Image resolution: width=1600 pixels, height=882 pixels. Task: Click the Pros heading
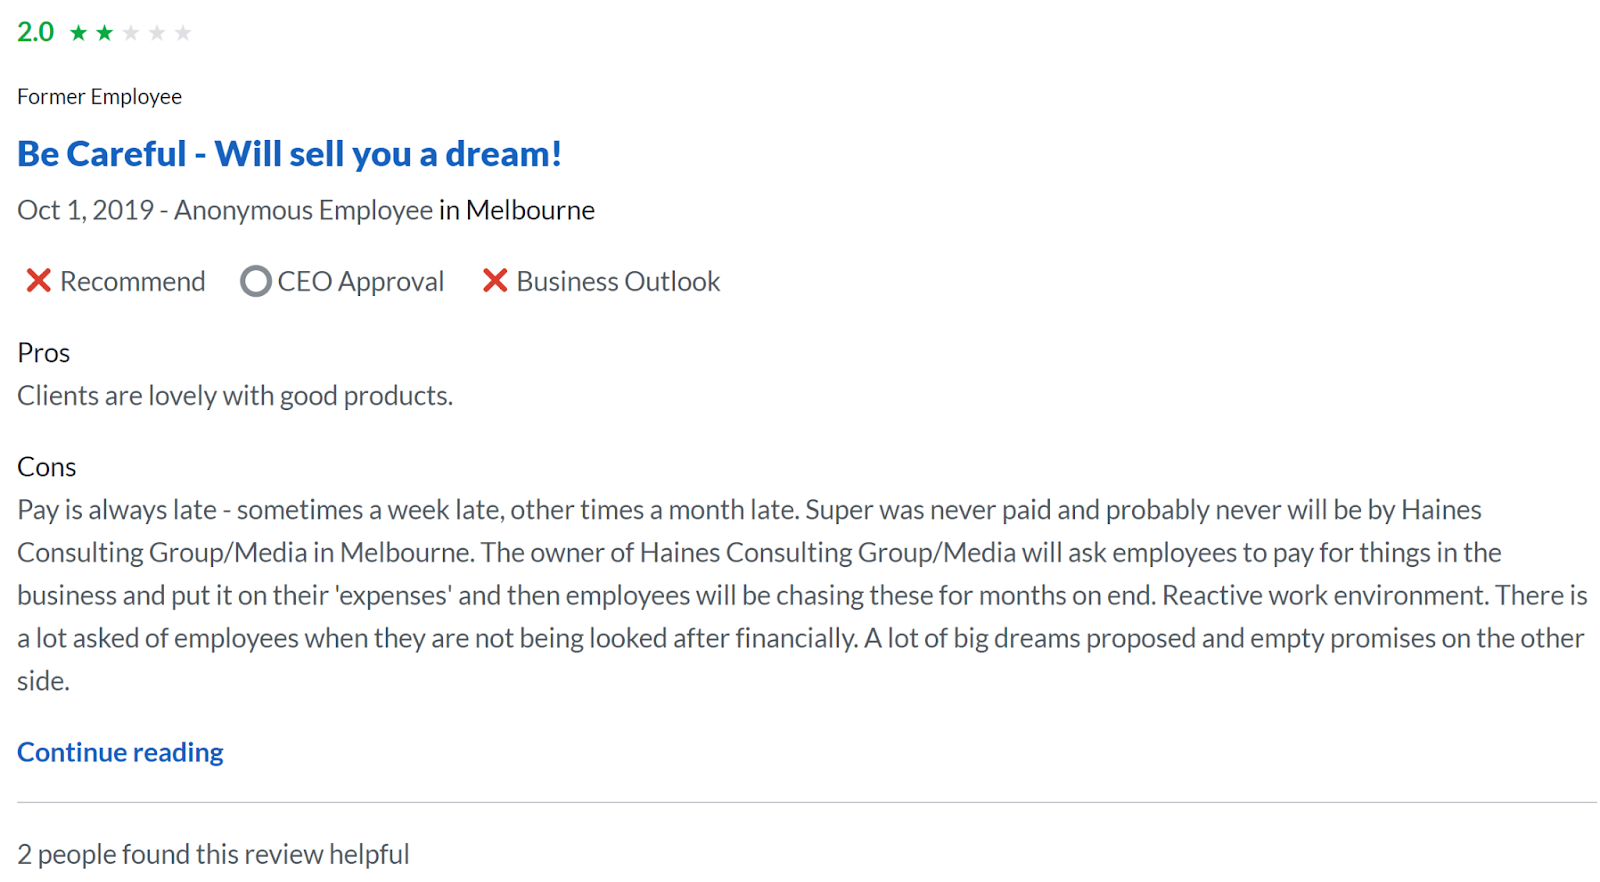43,353
